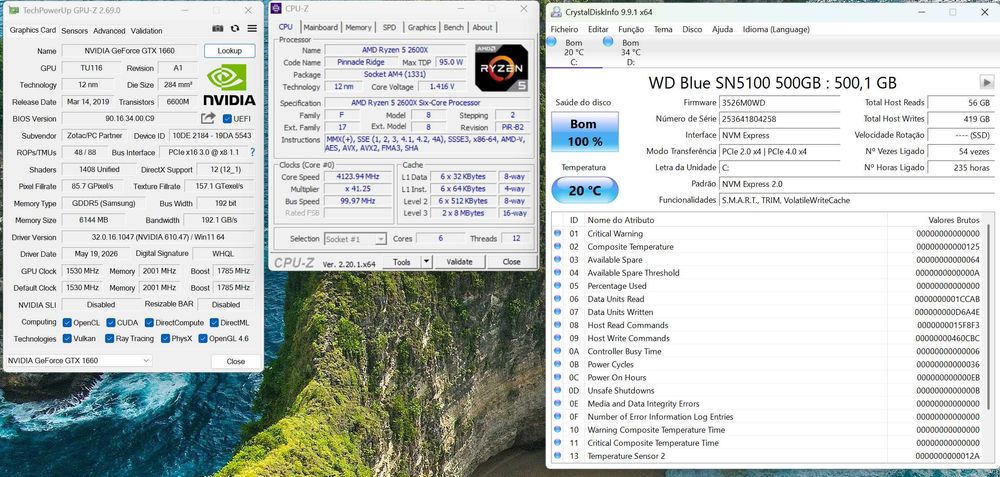Open the Tema menu in CrystalDiskInfo
Screen dimensions: 1000x477
click(x=663, y=29)
